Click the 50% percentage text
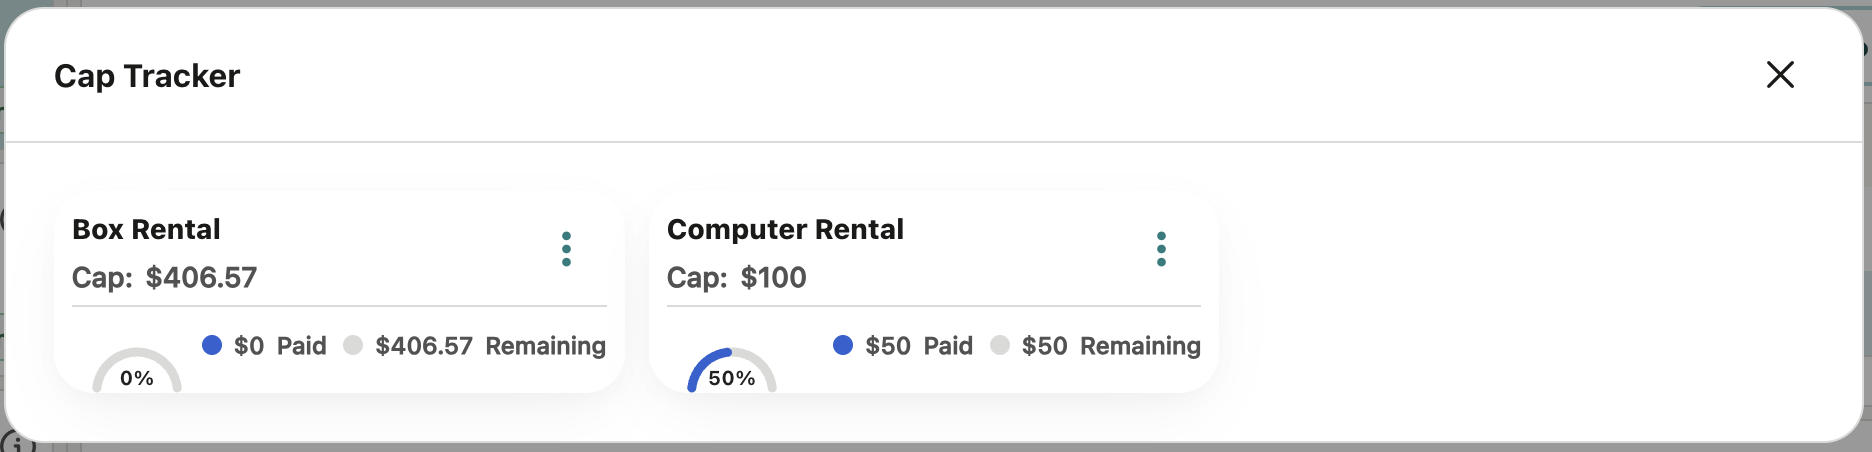This screenshot has width=1872, height=452. tap(732, 378)
